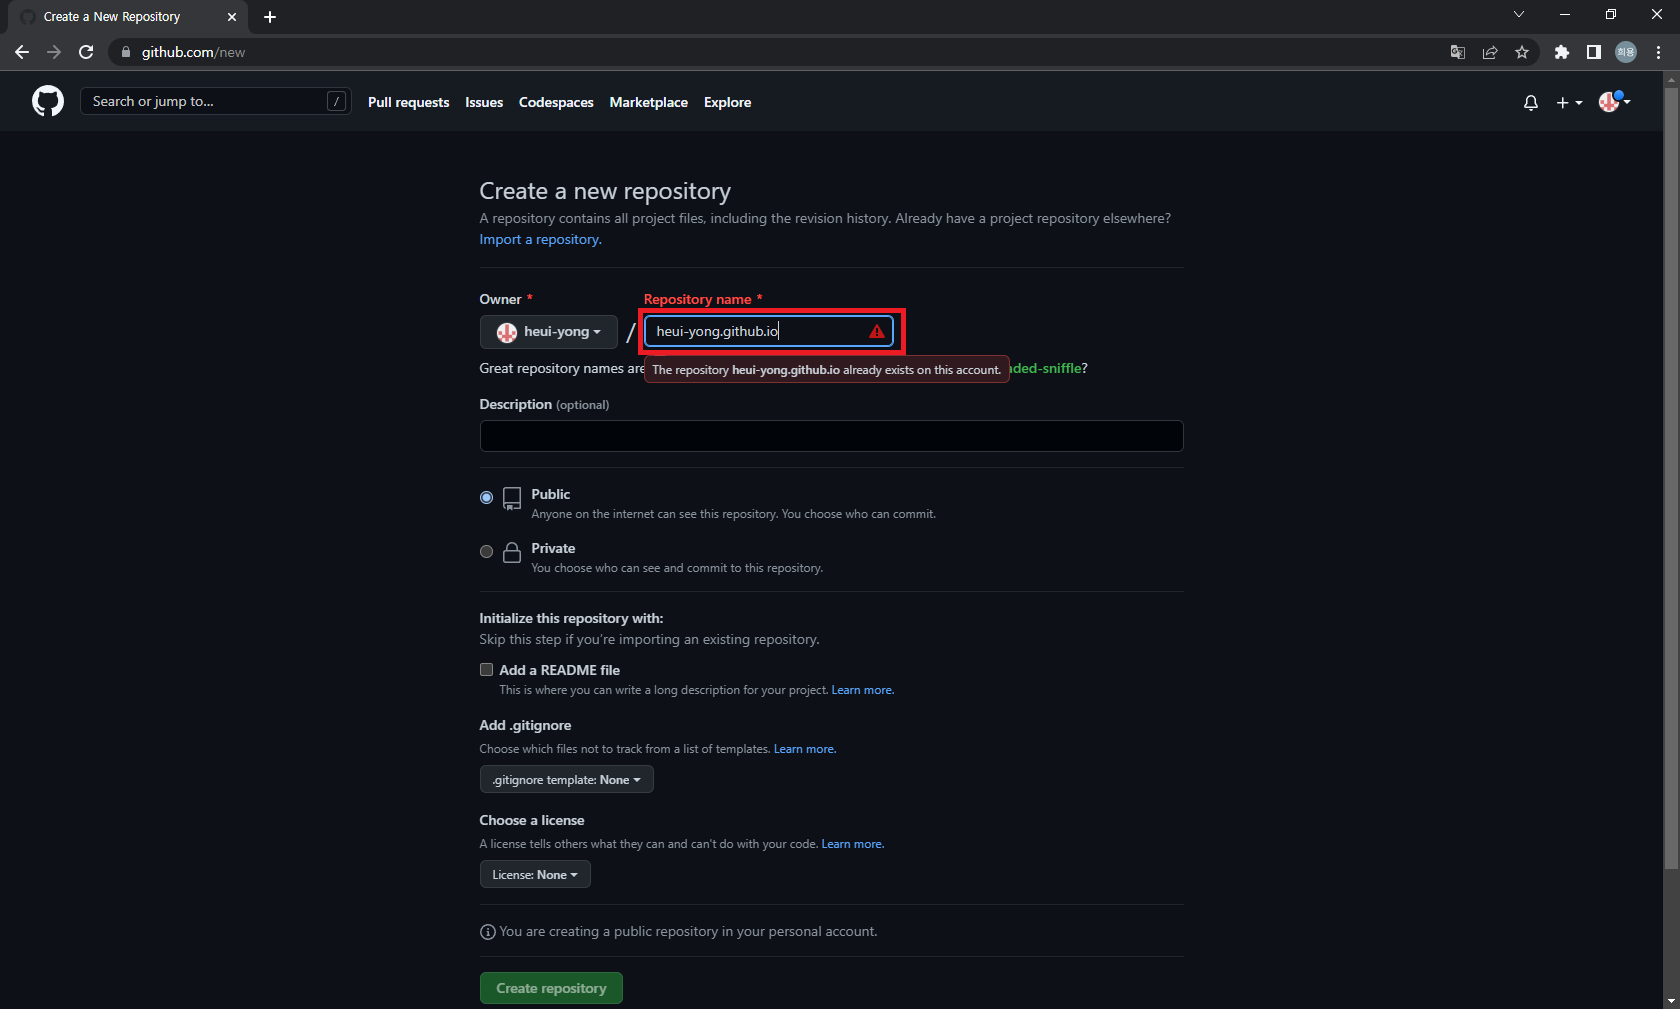
Task: Open the tab search chevron
Action: point(1518,14)
